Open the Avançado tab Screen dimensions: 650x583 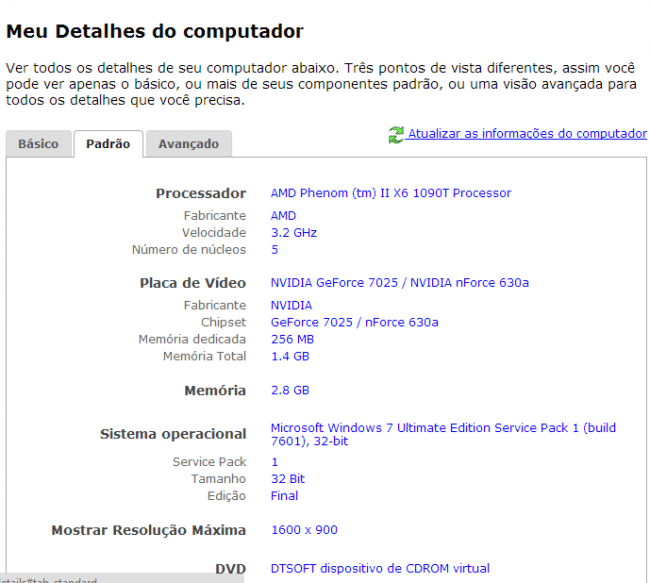coord(189,144)
